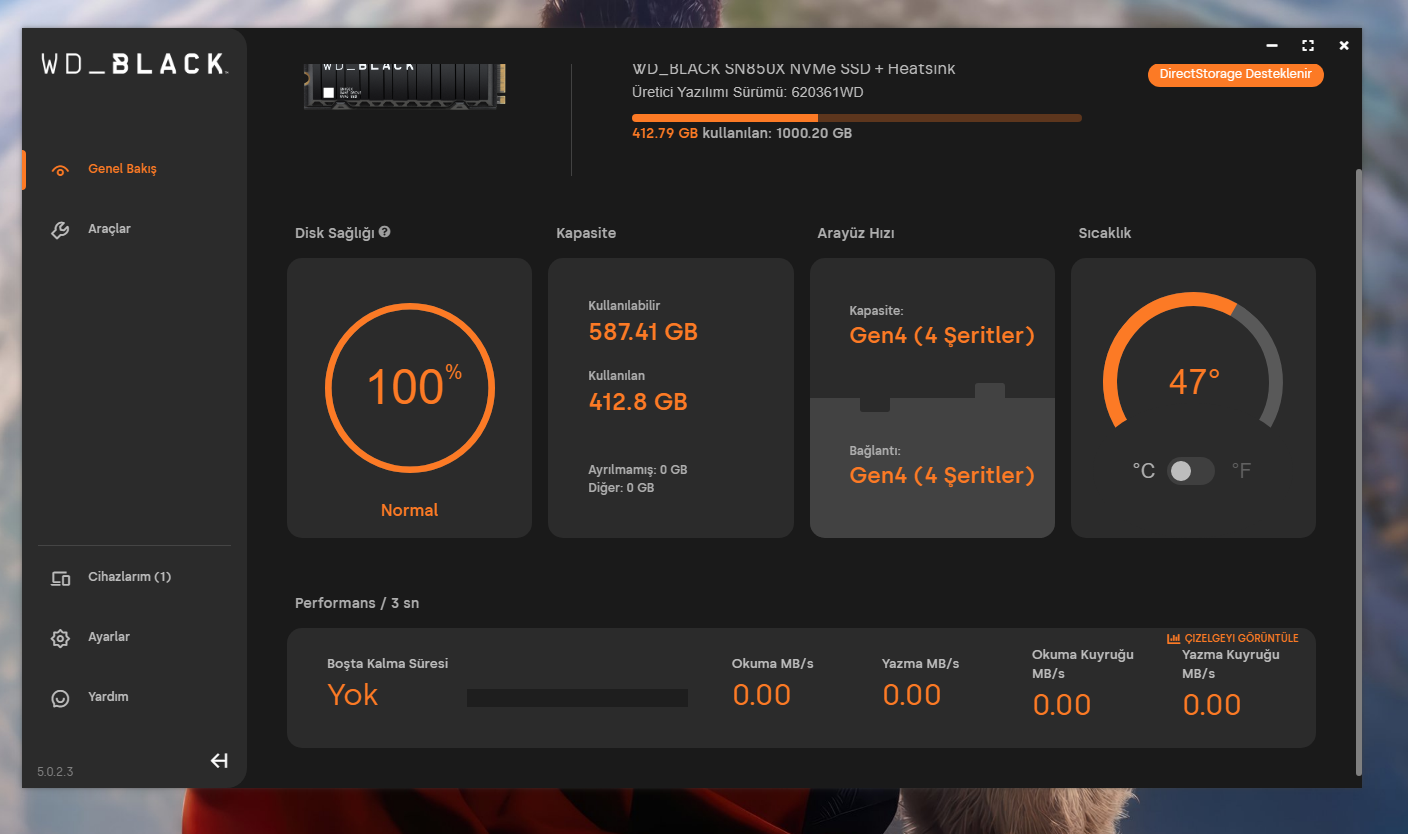Open Cihazlarım (1) devices list
This screenshot has width=1408, height=834.
click(x=130, y=577)
